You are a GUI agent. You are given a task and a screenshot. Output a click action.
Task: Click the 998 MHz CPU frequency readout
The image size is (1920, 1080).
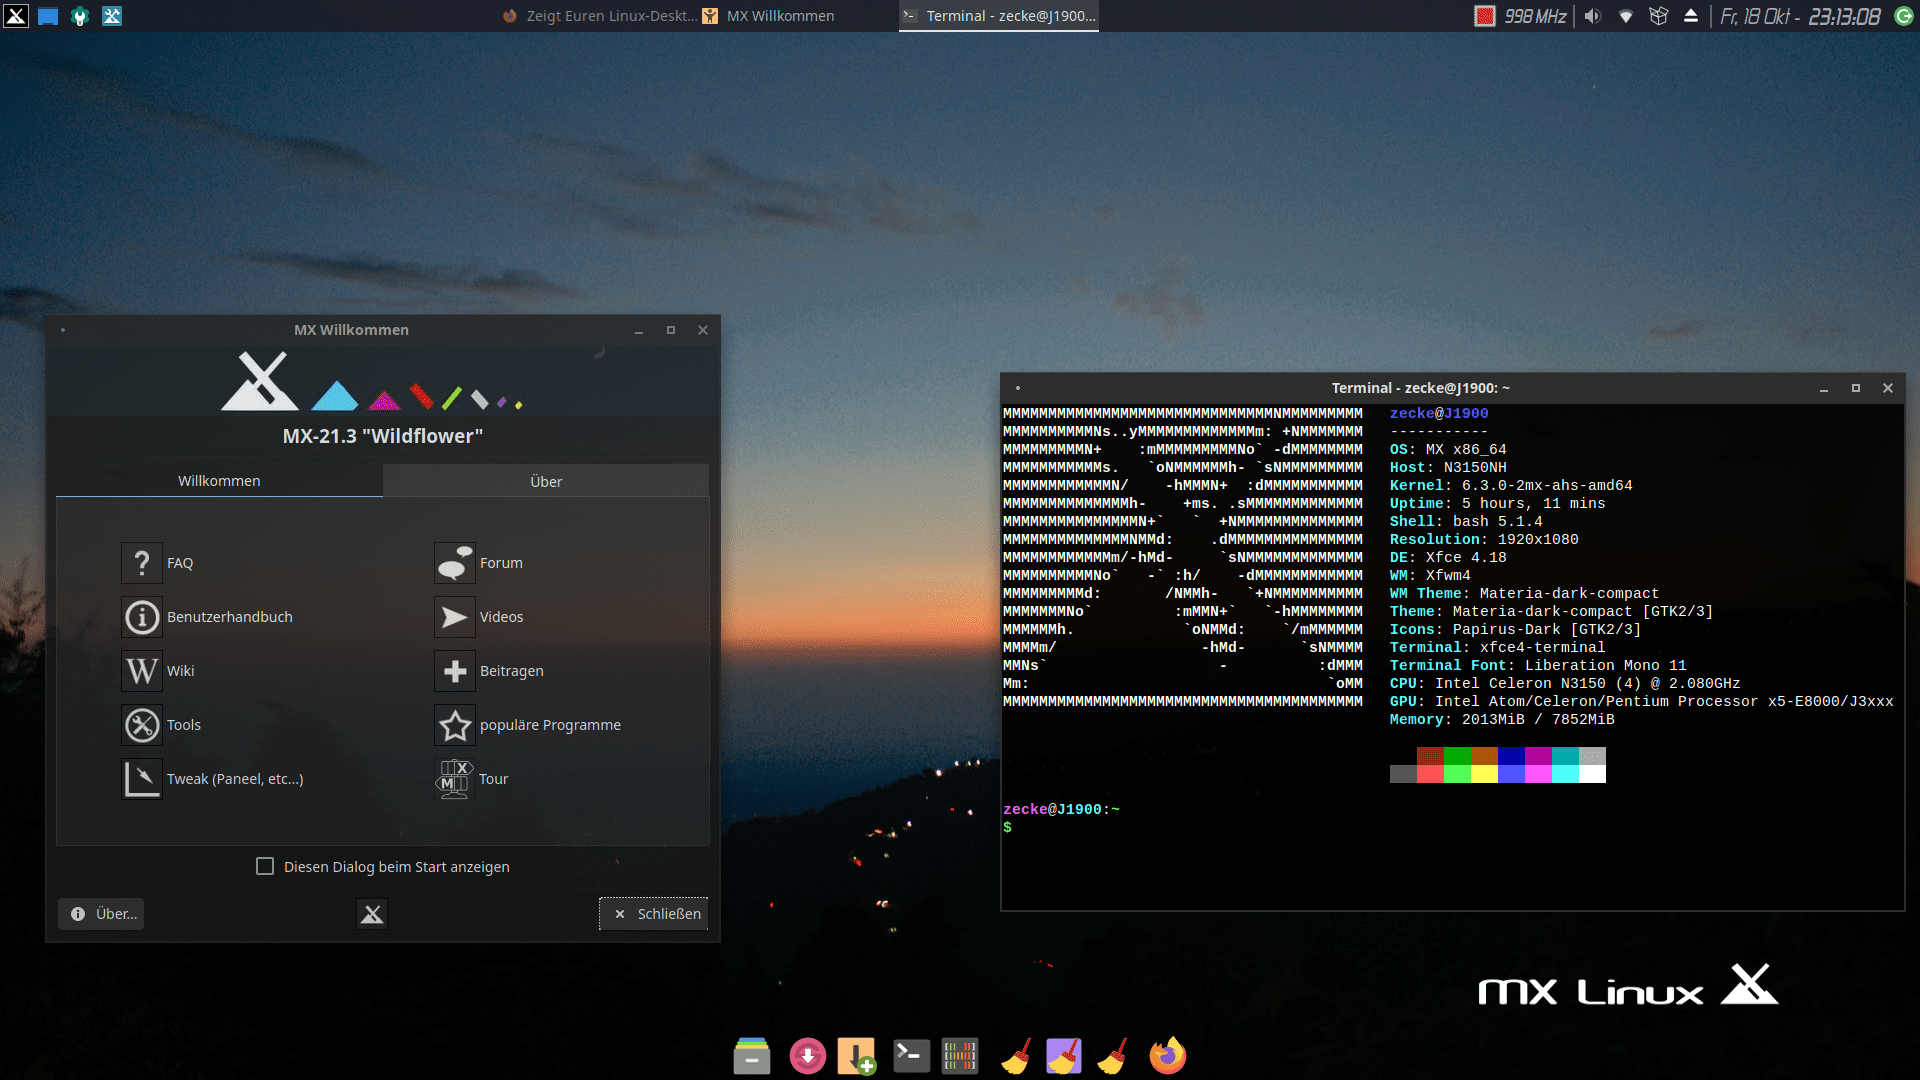coord(1535,16)
